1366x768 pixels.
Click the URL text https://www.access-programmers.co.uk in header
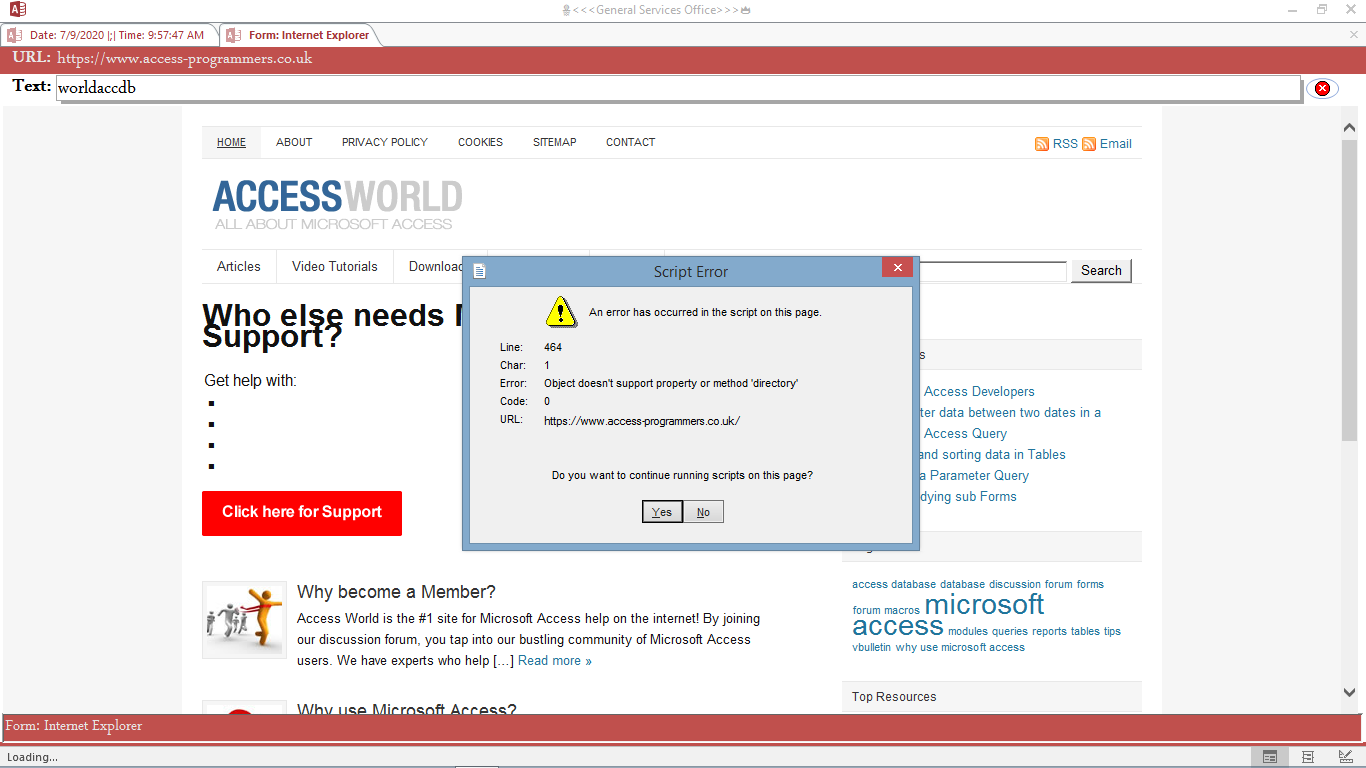pyautogui.click(x=184, y=58)
